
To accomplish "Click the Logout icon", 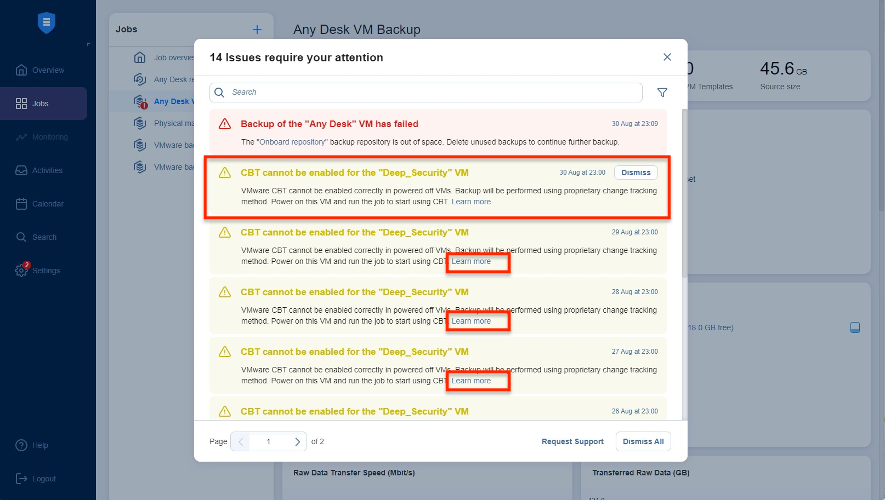I will pos(21,479).
